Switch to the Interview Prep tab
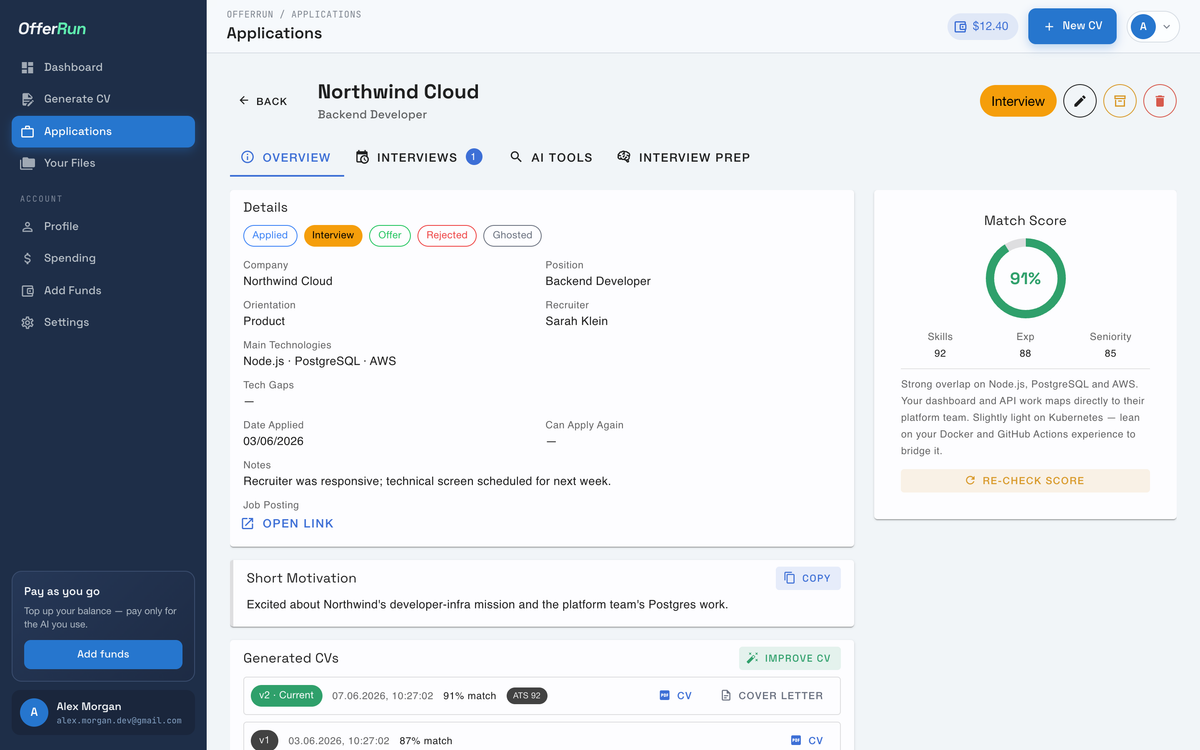 (x=683, y=157)
